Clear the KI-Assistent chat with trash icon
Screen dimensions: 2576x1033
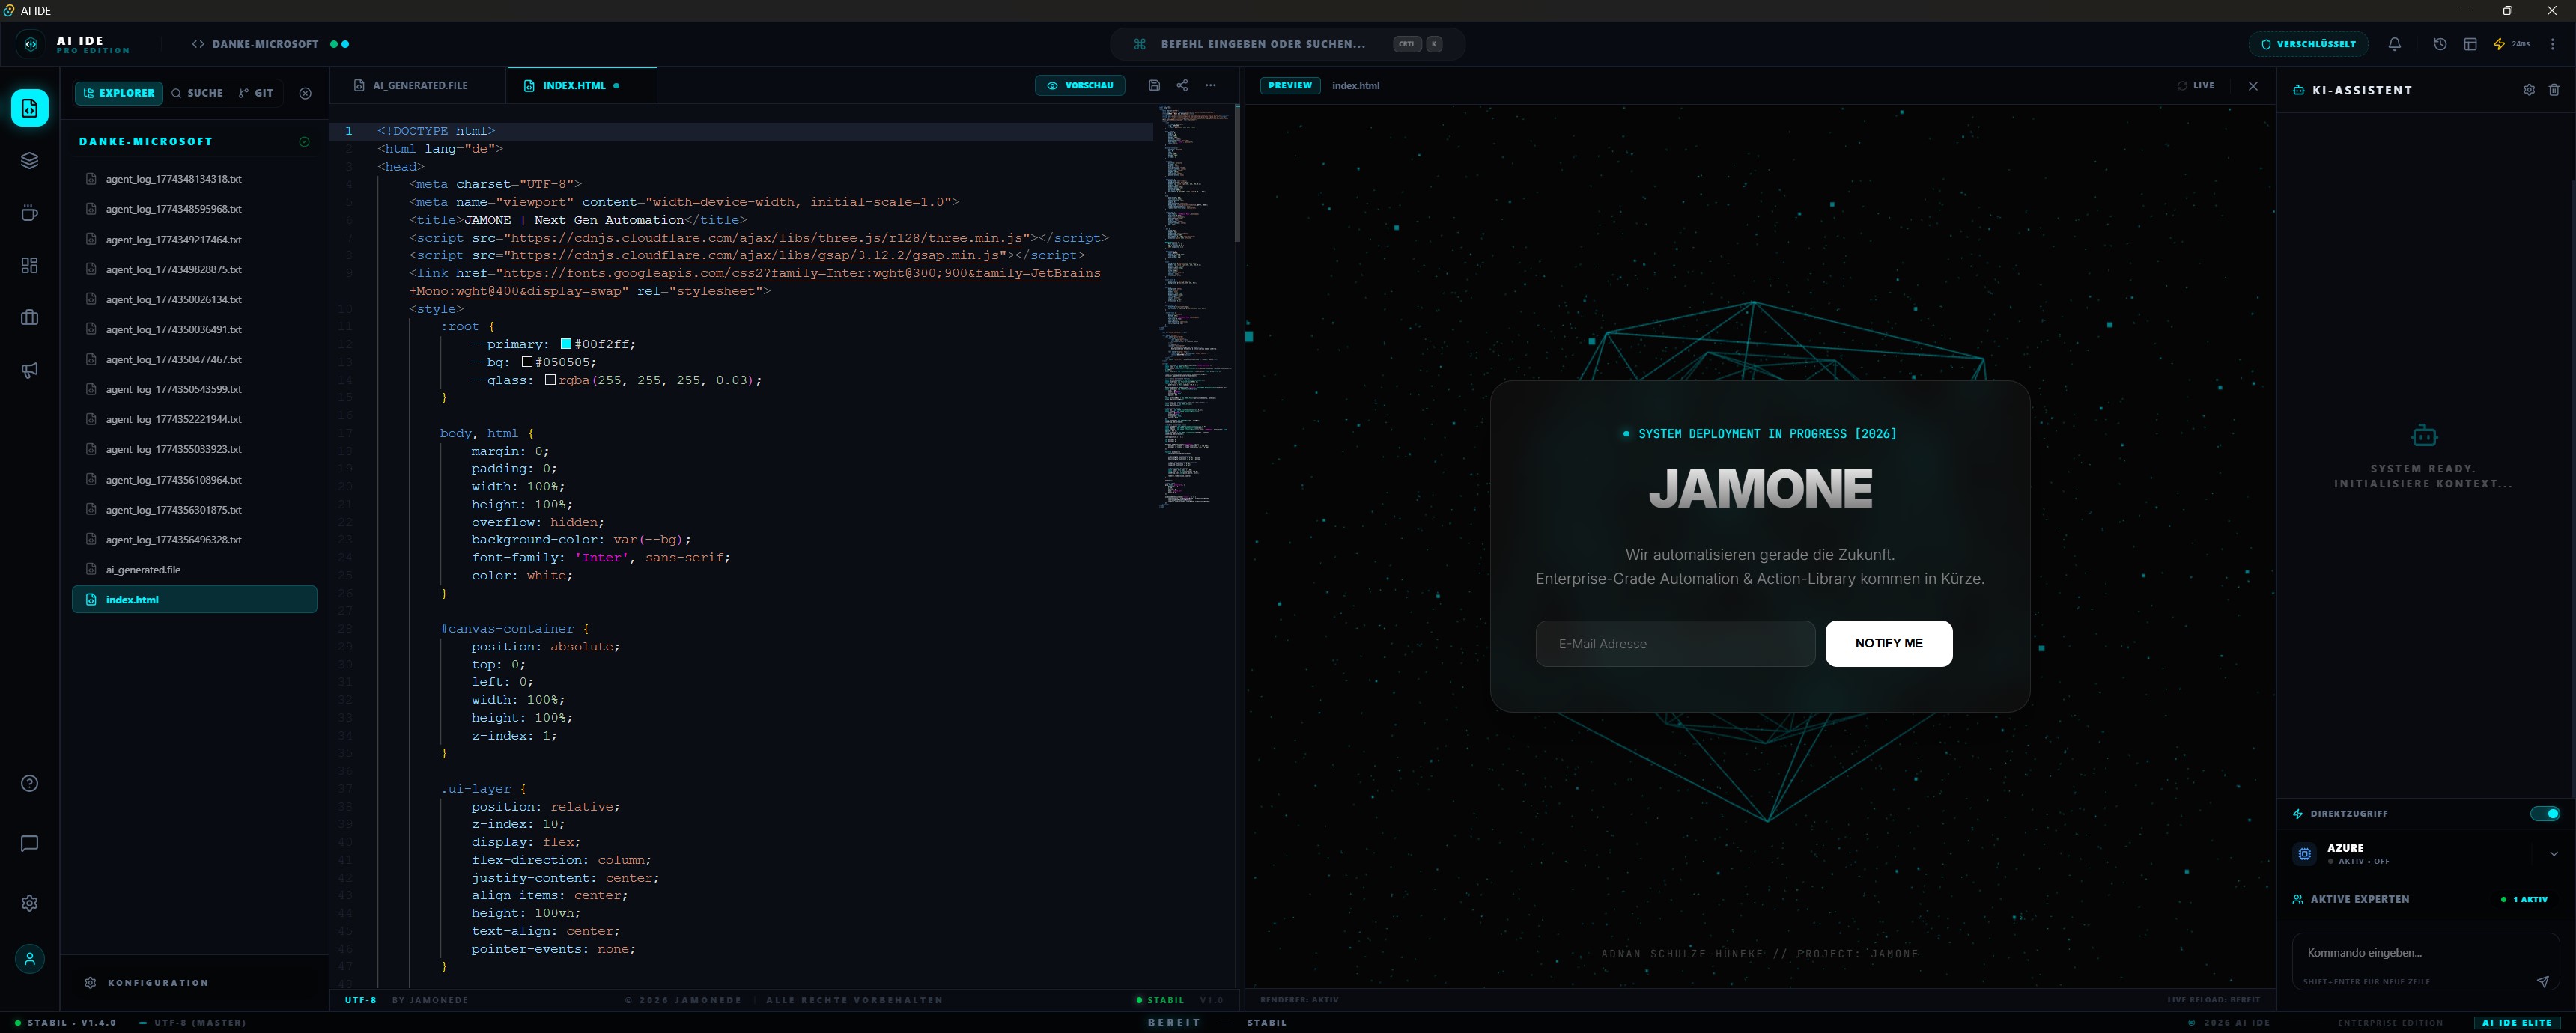(2554, 90)
